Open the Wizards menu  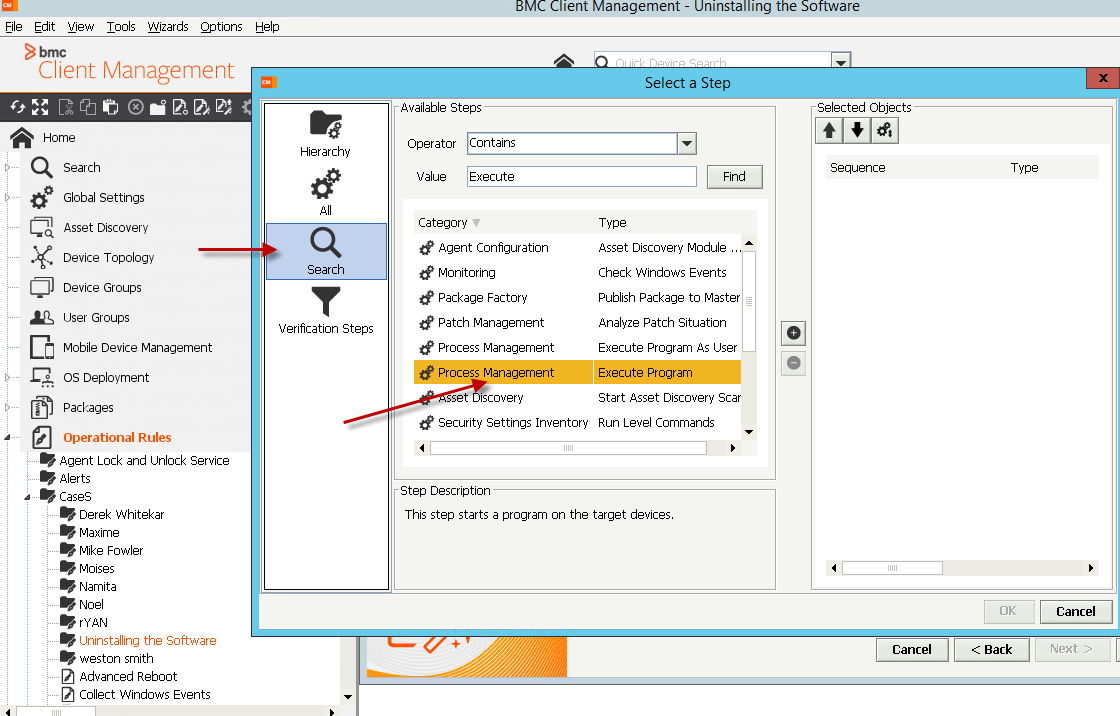pos(168,26)
